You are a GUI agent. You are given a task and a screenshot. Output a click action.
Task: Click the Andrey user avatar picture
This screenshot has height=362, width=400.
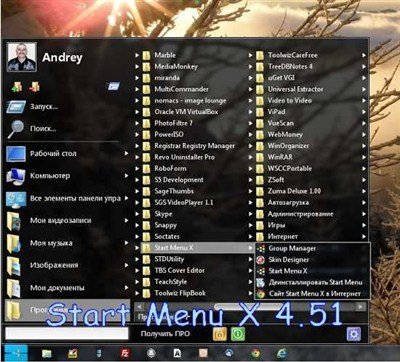(22, 57)
